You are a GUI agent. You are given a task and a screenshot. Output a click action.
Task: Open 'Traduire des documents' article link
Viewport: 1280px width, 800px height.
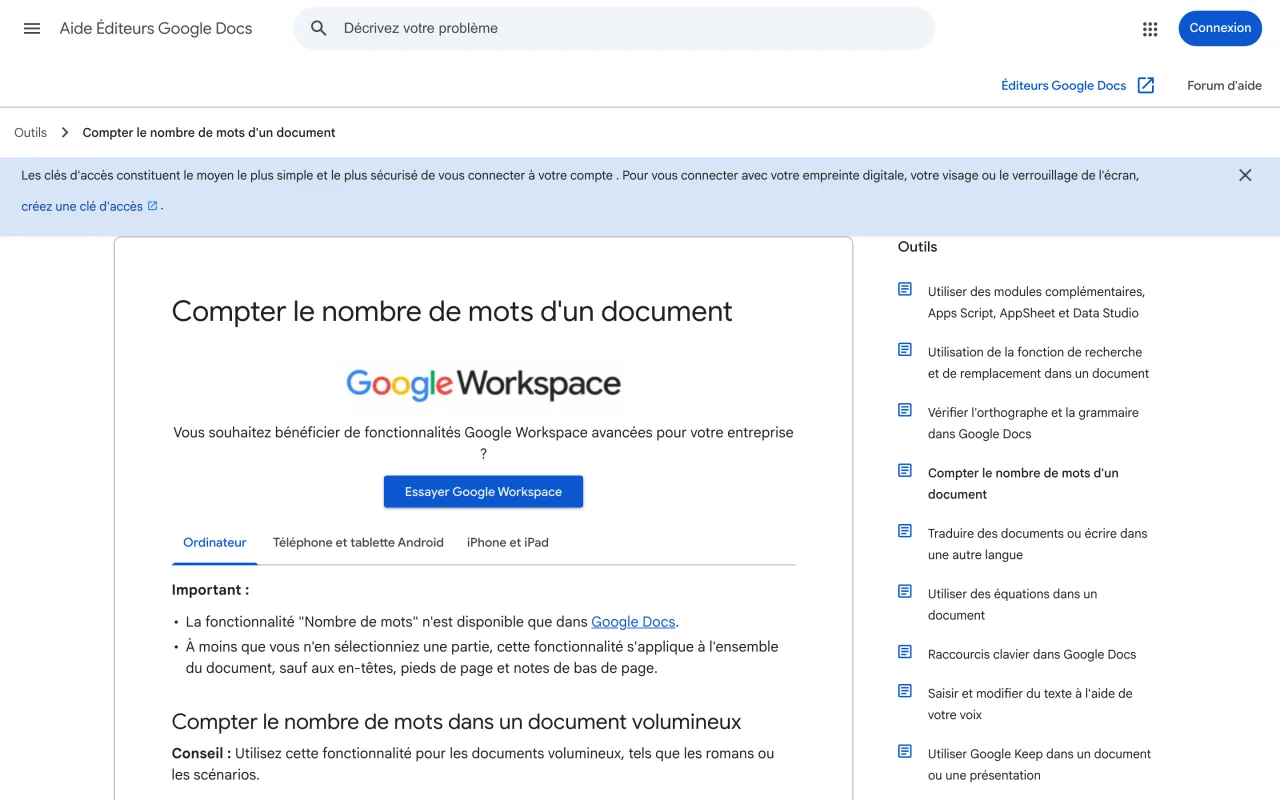1037,544
